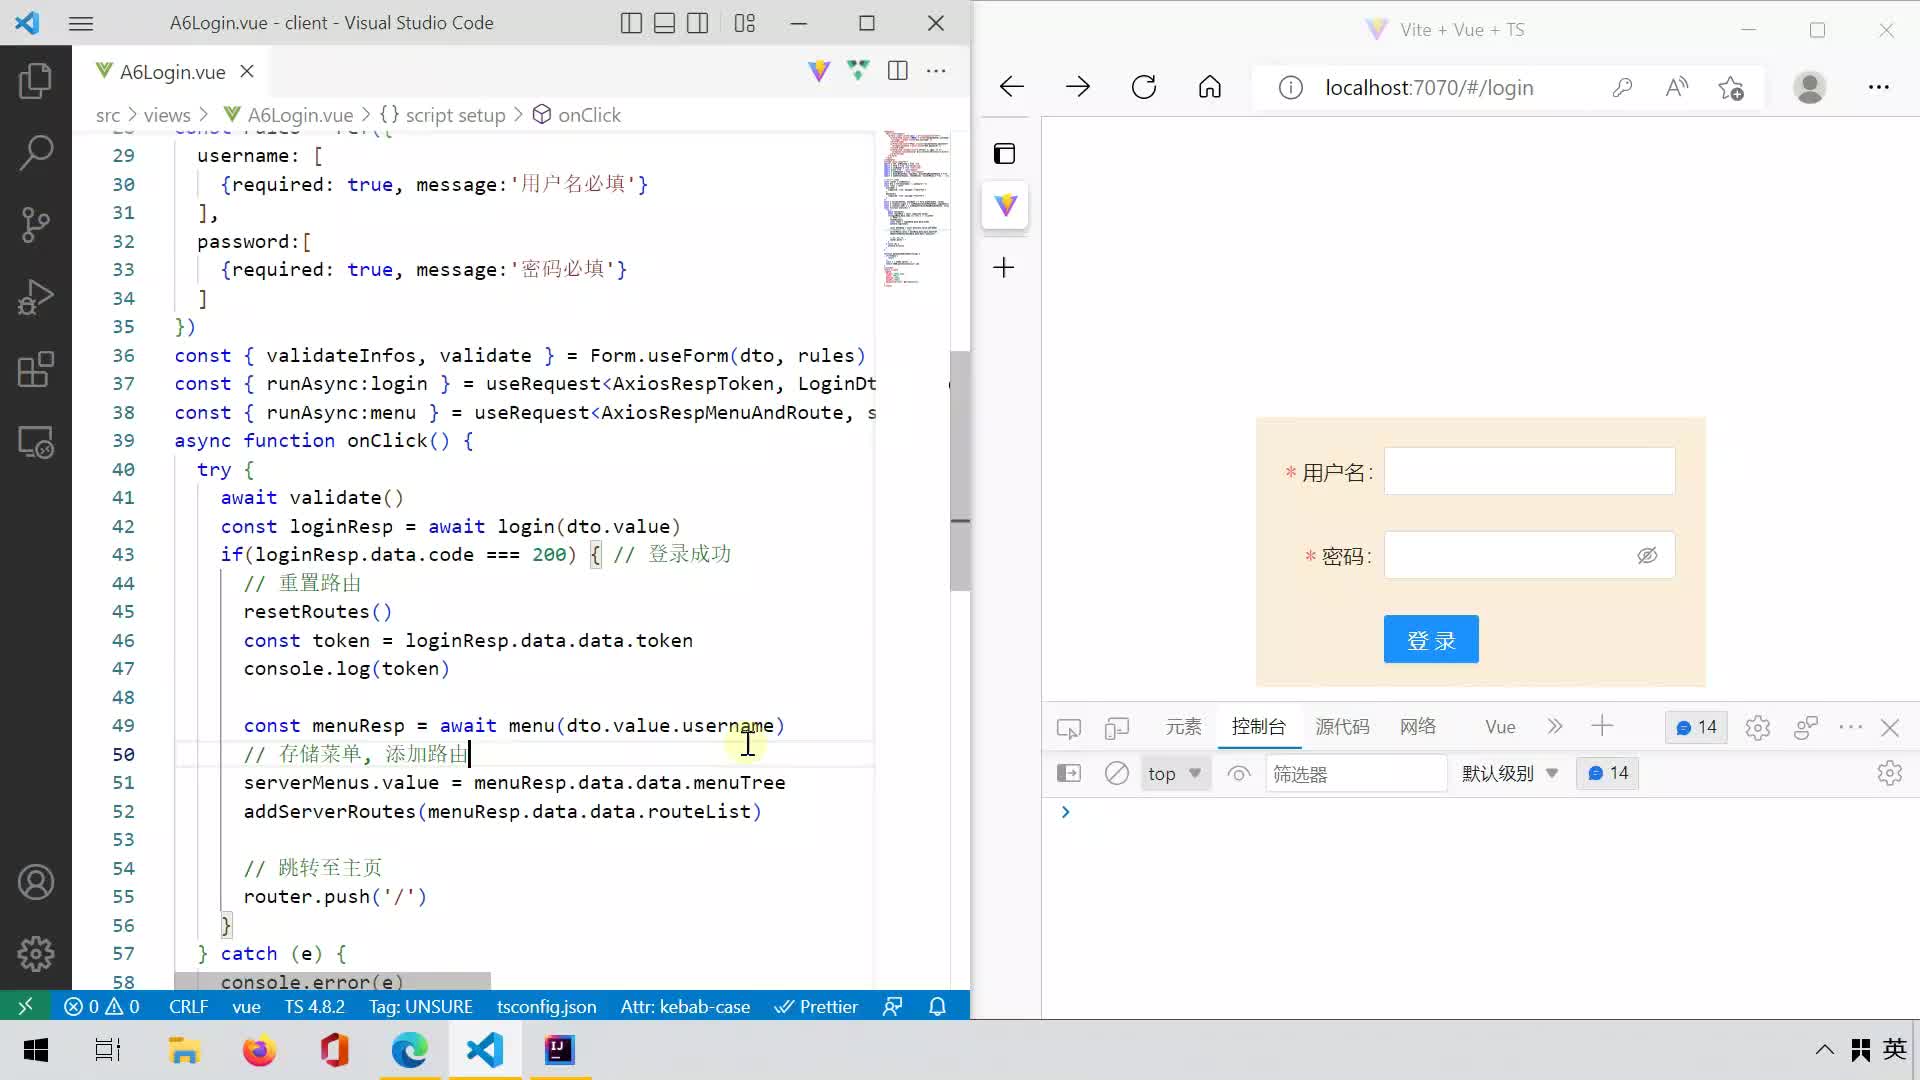The height and width of the screenshot is (1080, 1920).
Task: Open the Extensions view
Action: (36, 369)
